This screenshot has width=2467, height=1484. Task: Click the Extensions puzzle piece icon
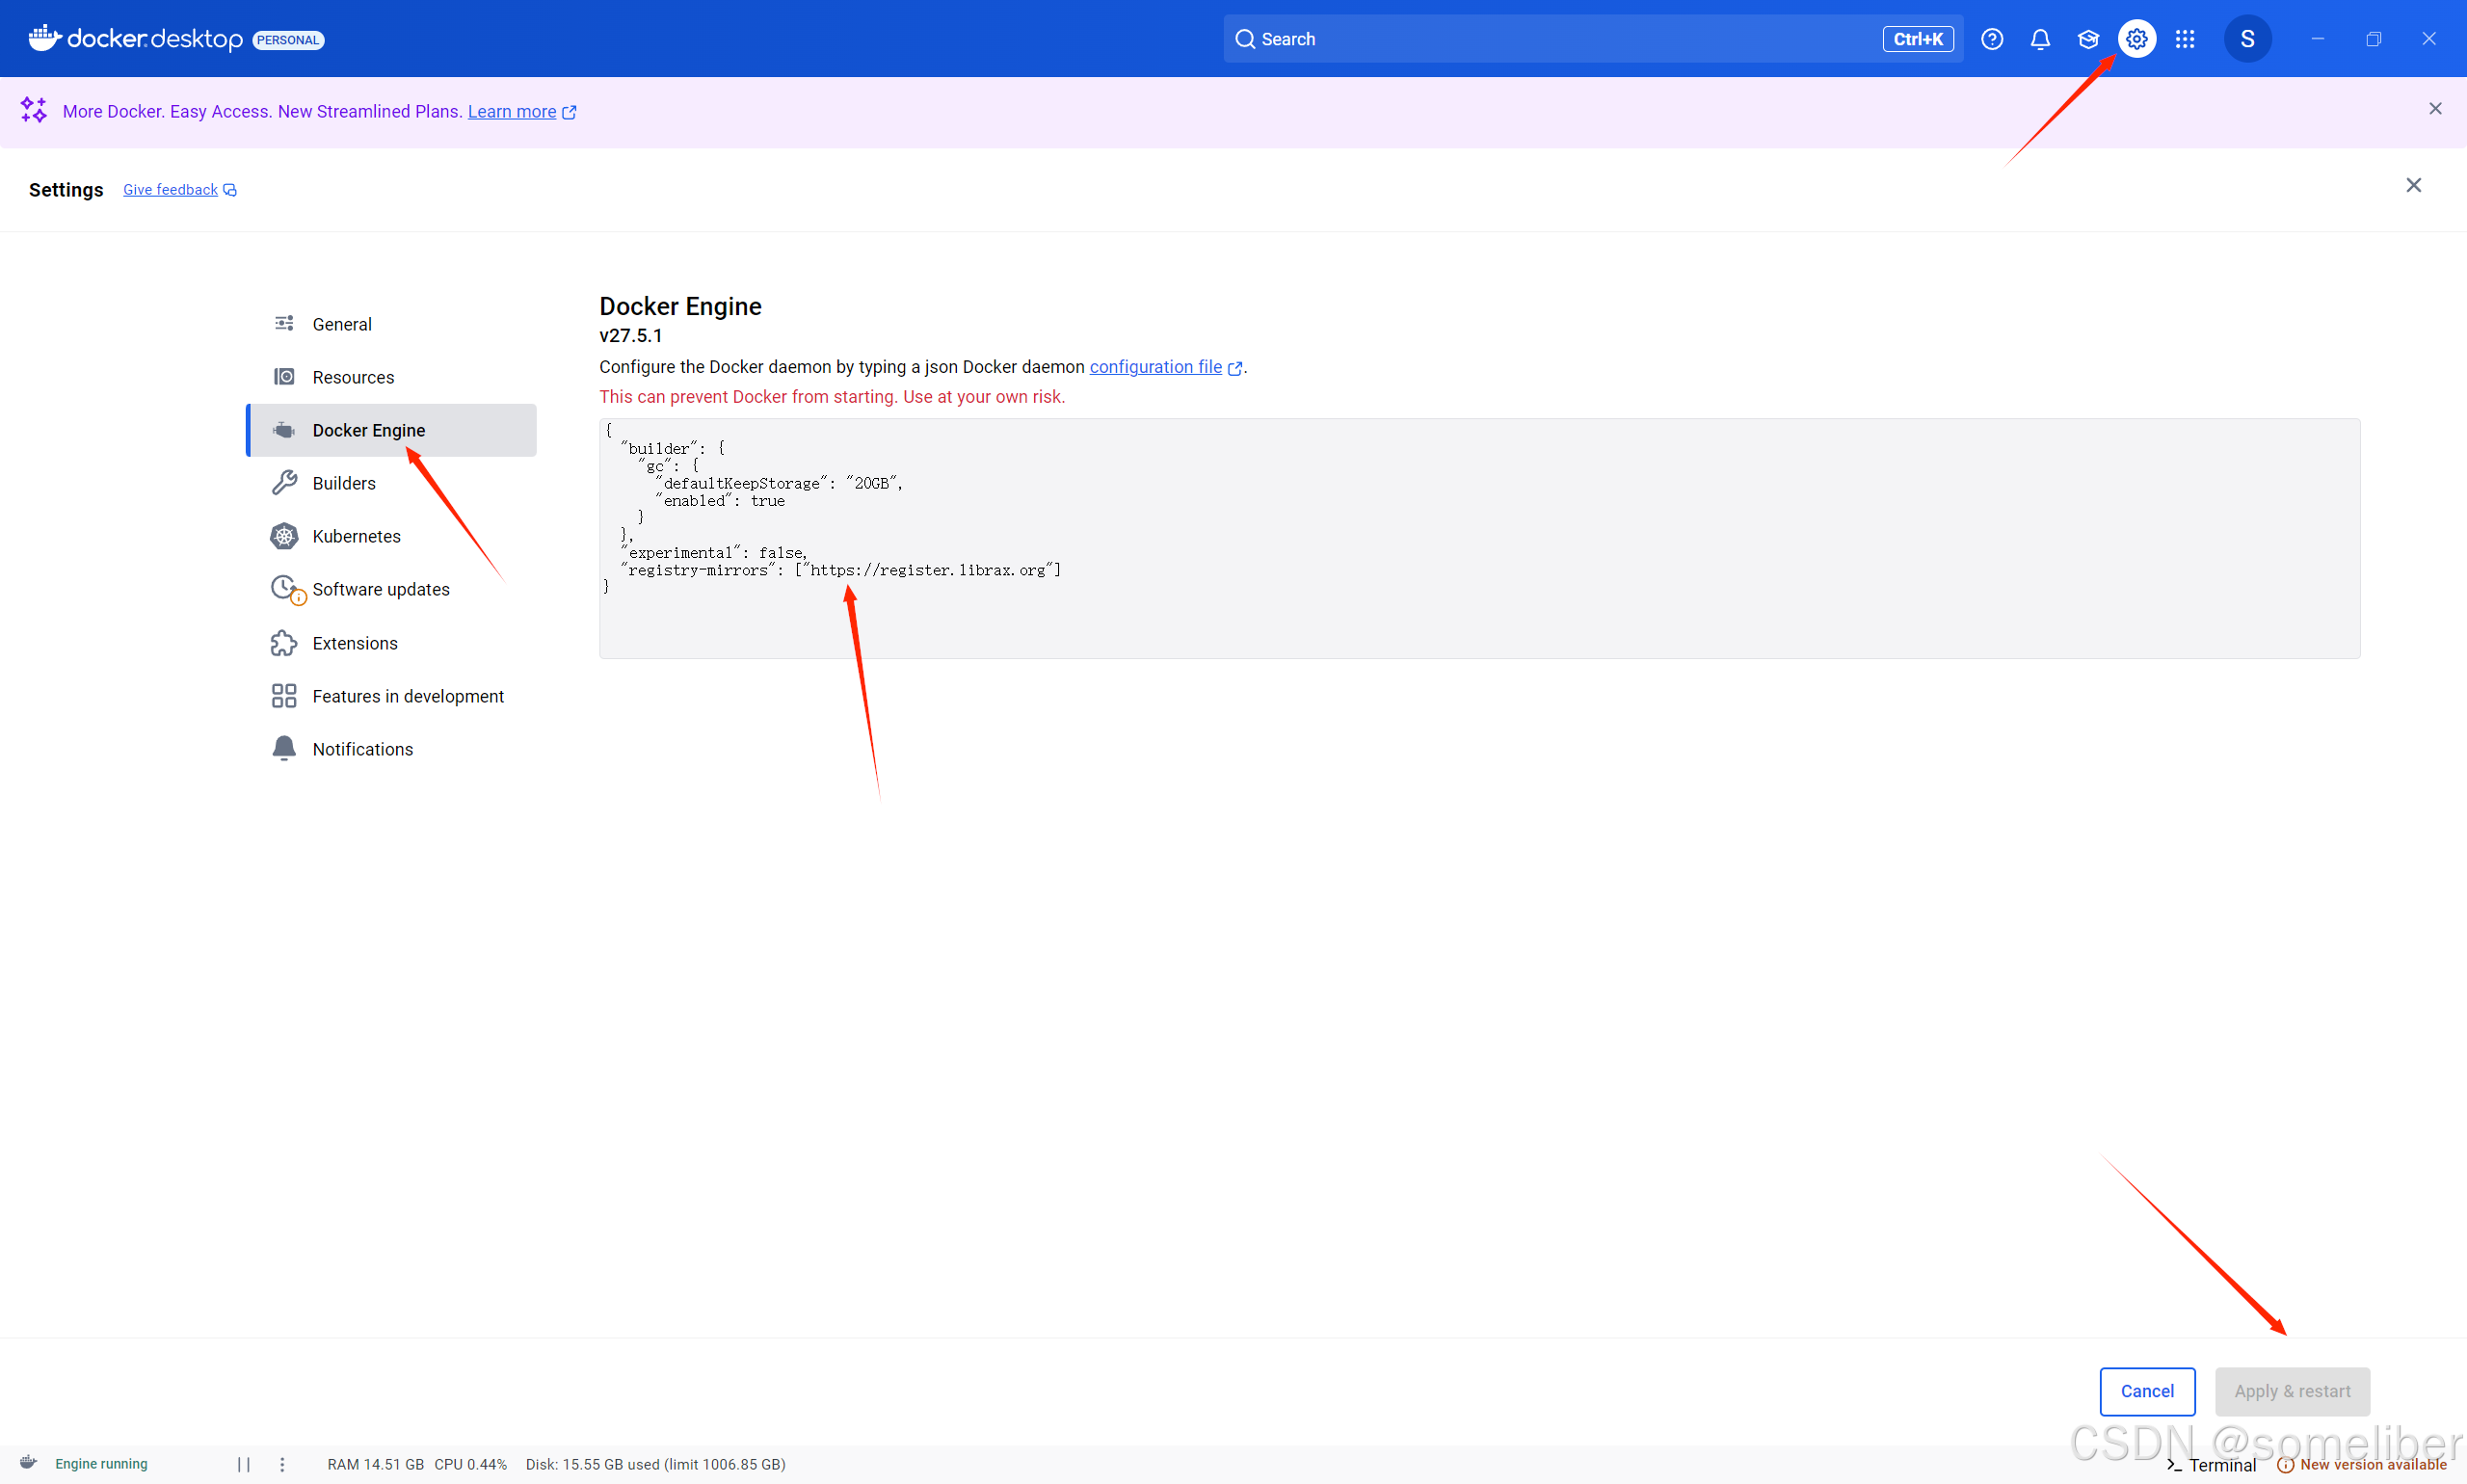tap(284, 643)
